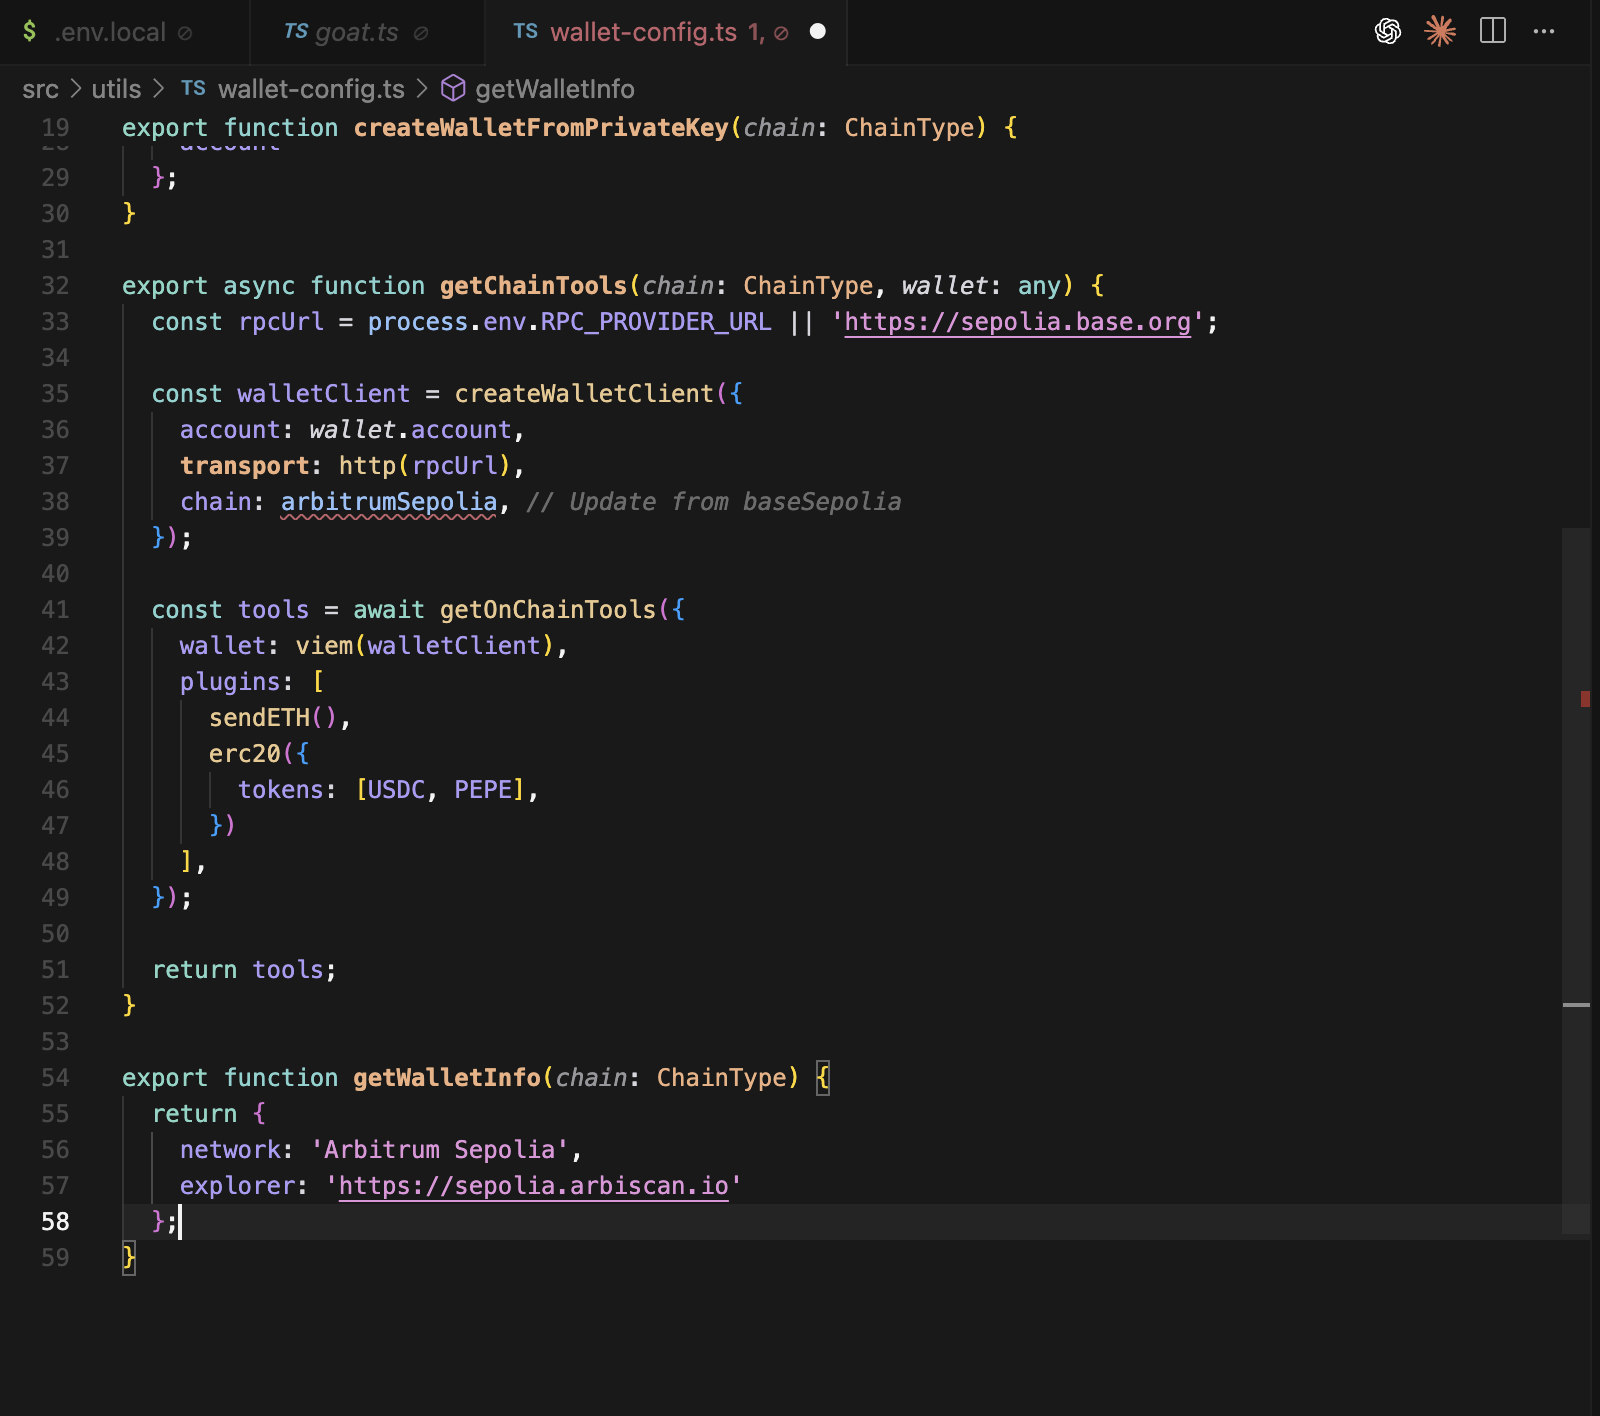Switch to the goat.ts tab
The height and width of the screenshot is (1416, 1600).
point(355,32)
